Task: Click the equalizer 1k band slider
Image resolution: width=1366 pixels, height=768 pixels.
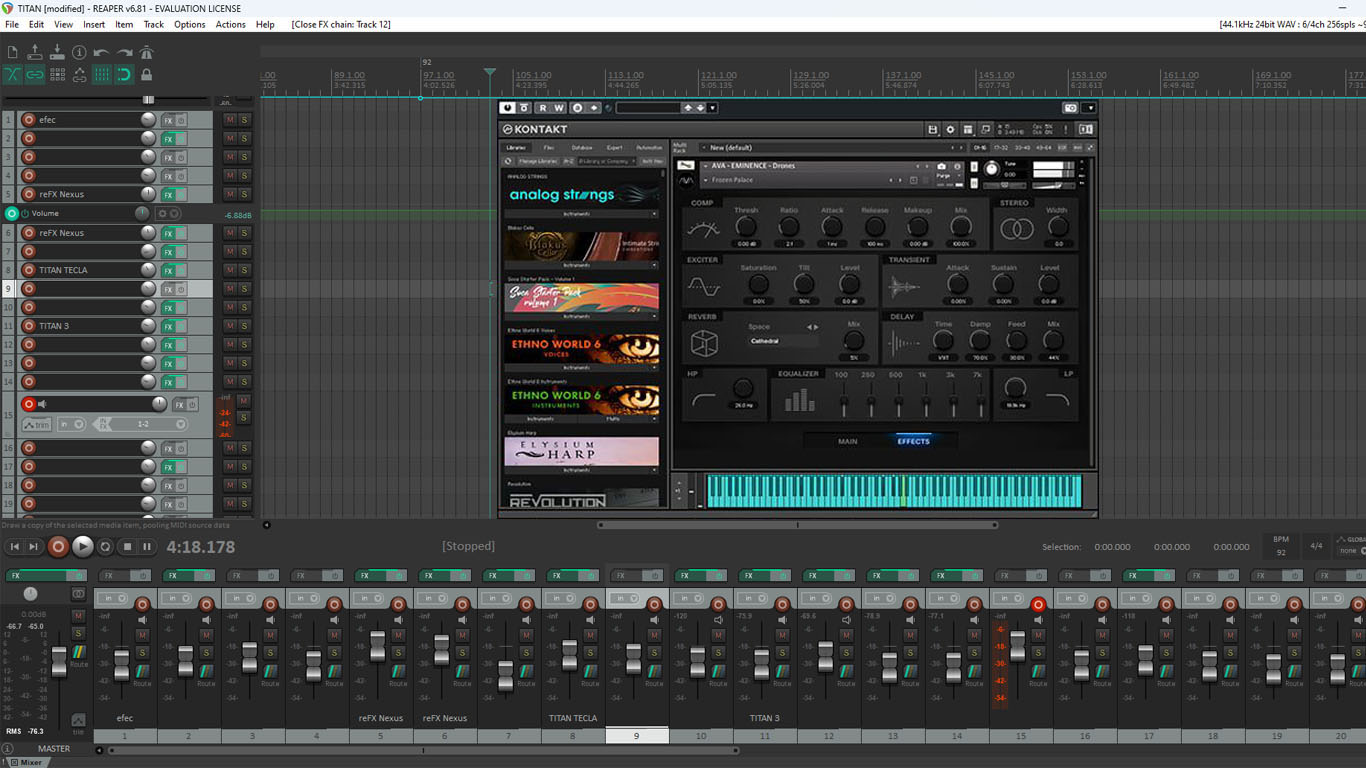Action: tap(926, 402)
